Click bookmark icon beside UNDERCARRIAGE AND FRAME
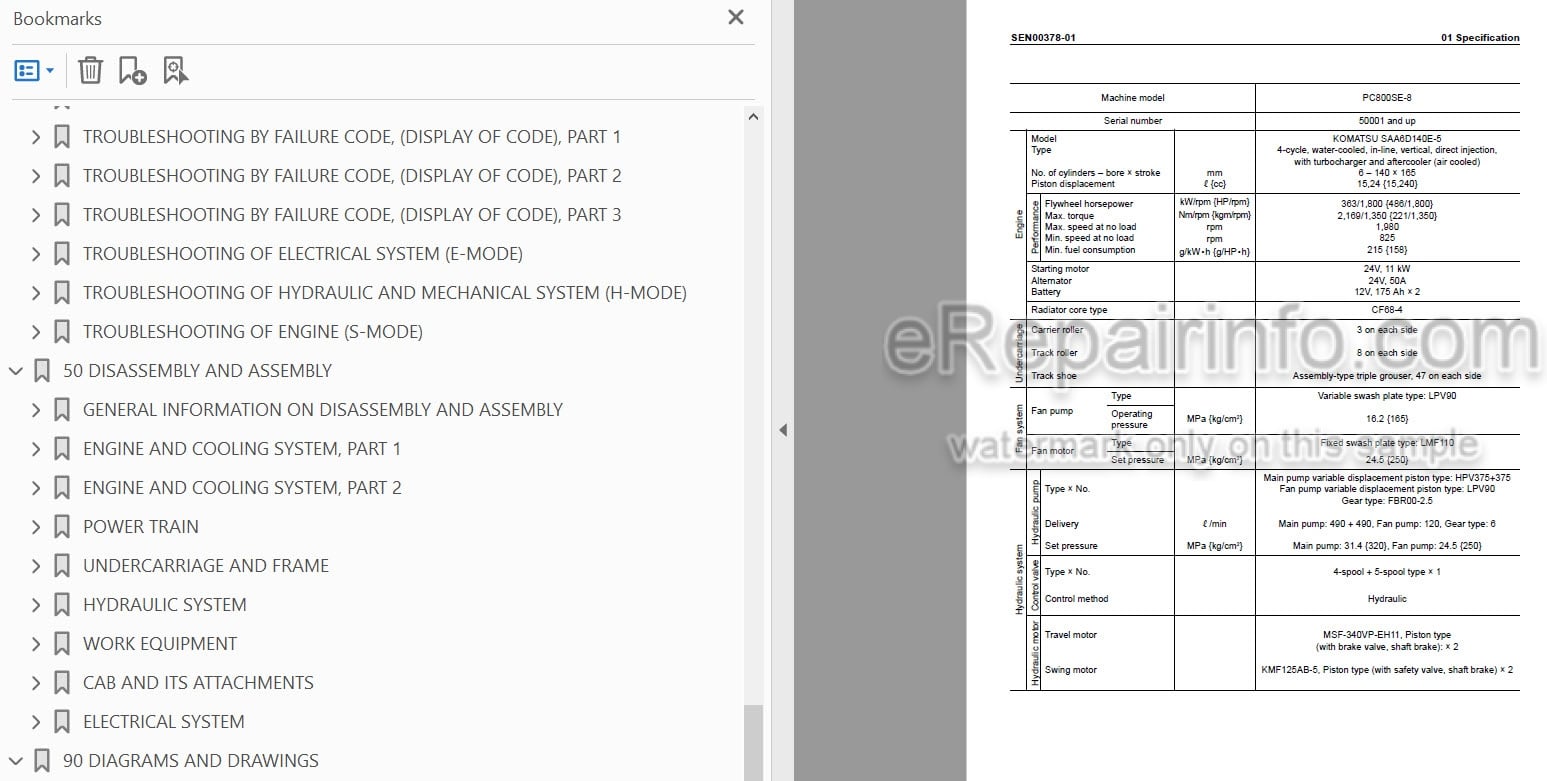This screenshot has height=781, width=1547. (62, 566)
